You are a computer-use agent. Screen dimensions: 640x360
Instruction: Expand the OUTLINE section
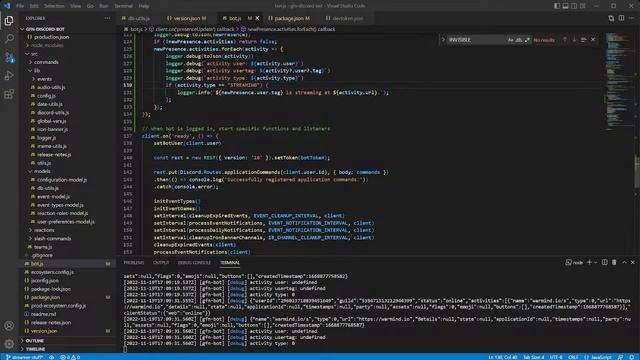coord(35,340)
